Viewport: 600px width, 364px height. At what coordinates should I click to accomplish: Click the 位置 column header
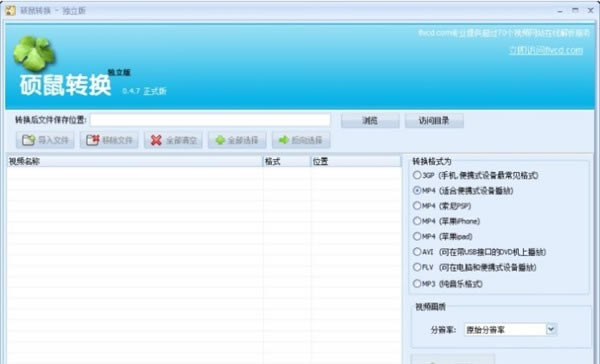[x=355, y=162]
